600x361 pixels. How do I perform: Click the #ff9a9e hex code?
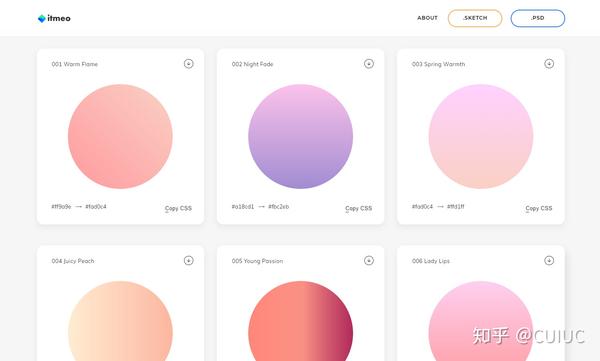pyautogui.click(x=61, y=207)
